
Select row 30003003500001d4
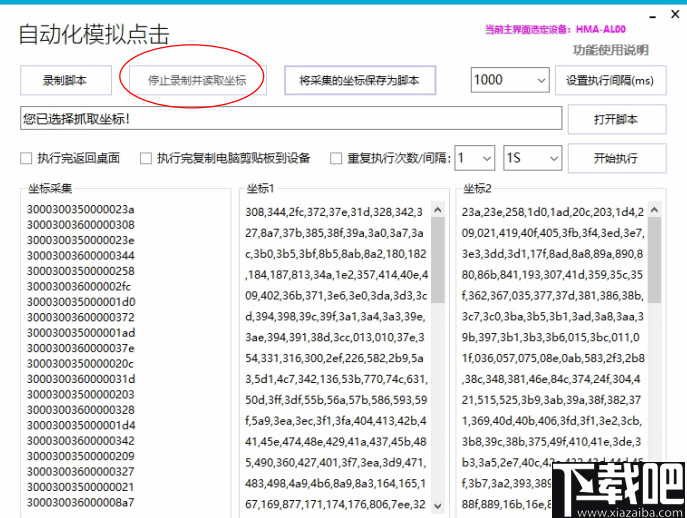[x=81, y=425]
